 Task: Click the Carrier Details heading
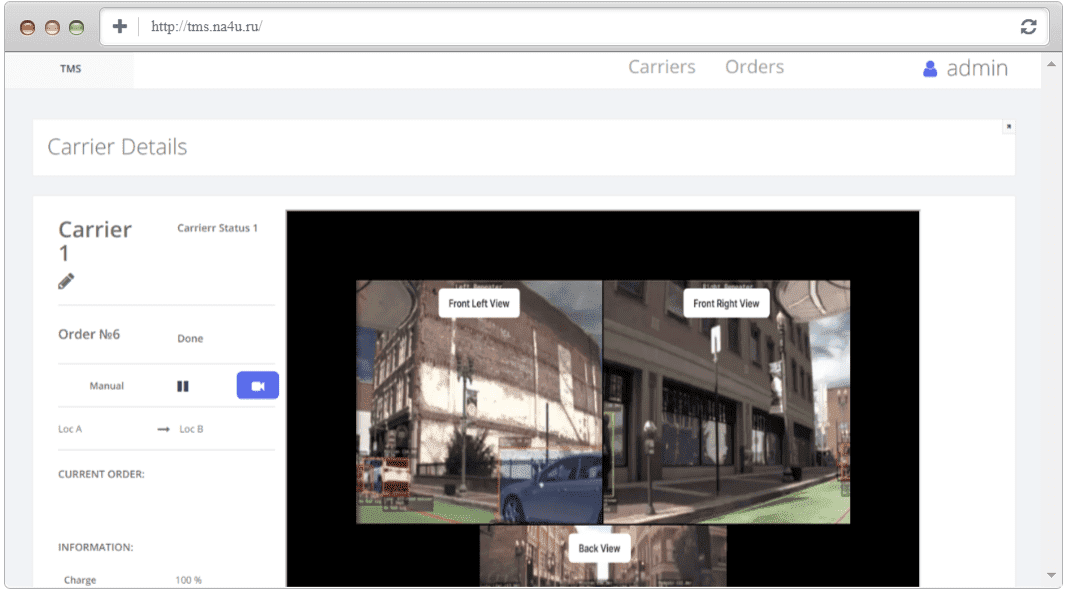tap(117, 147)
